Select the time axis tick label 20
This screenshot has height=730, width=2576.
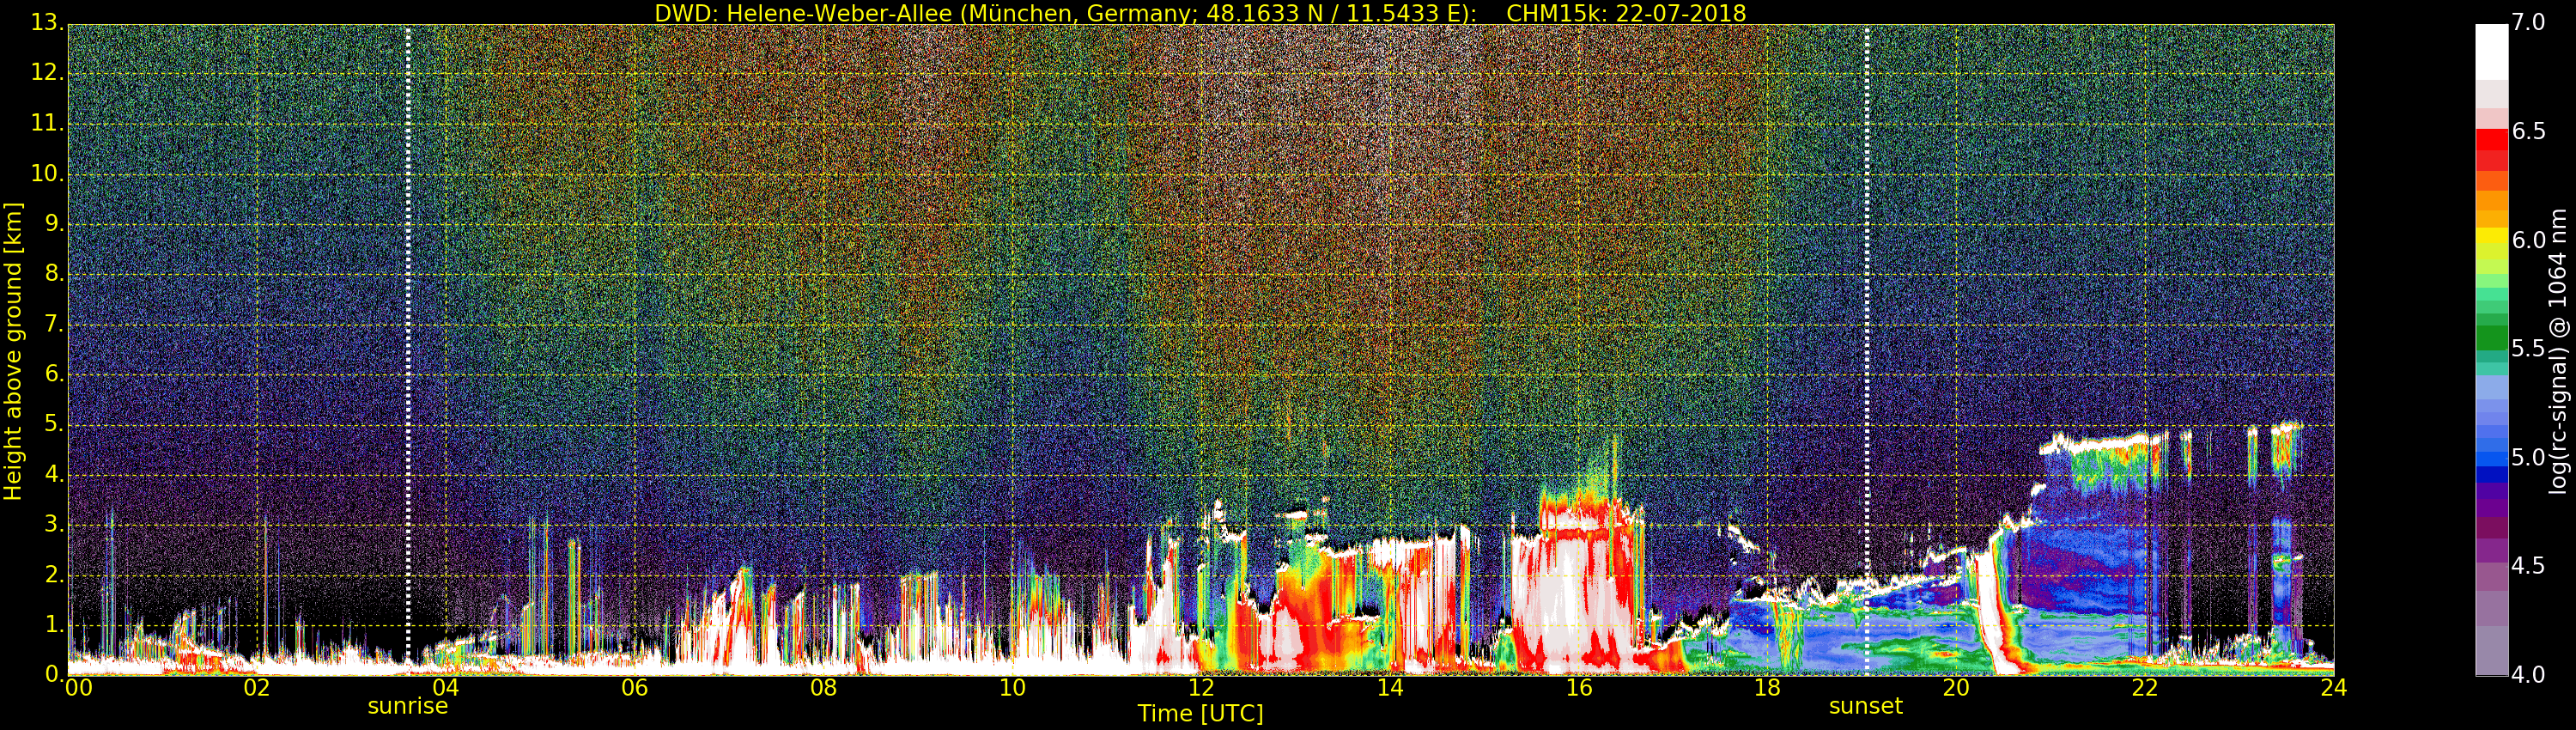coord(1957,688)
